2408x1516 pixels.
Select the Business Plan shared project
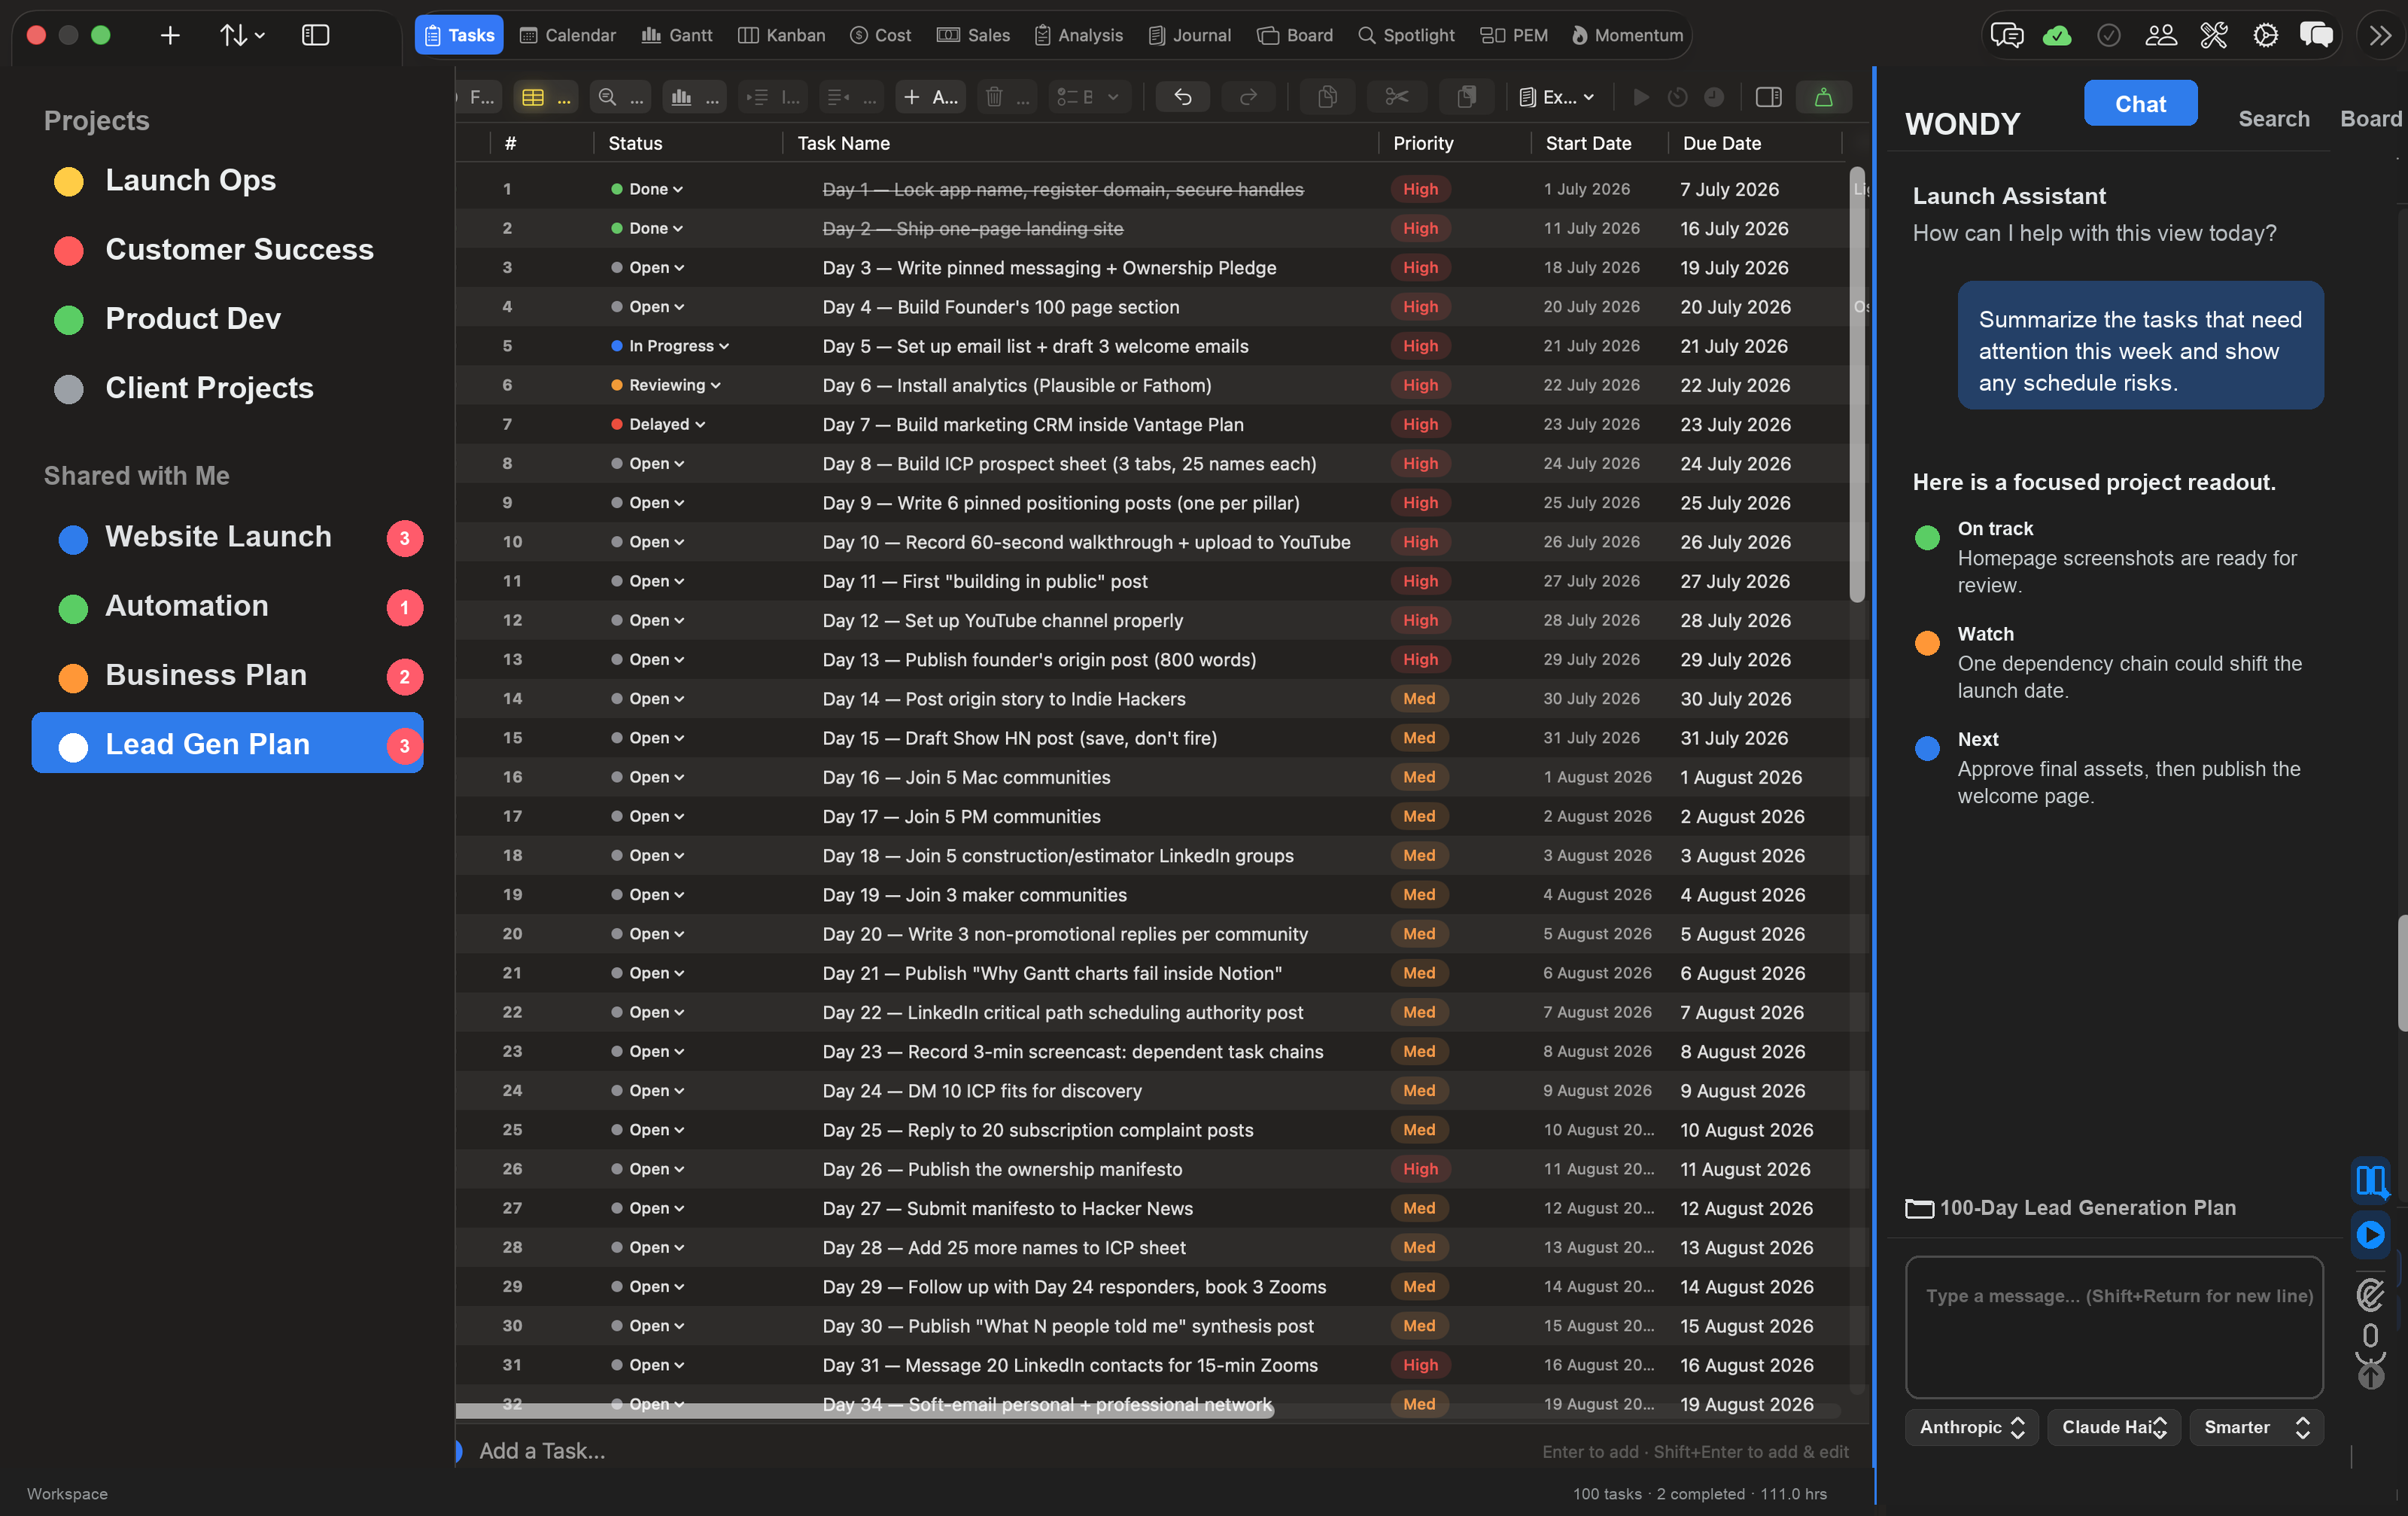[x=228, y=675]
